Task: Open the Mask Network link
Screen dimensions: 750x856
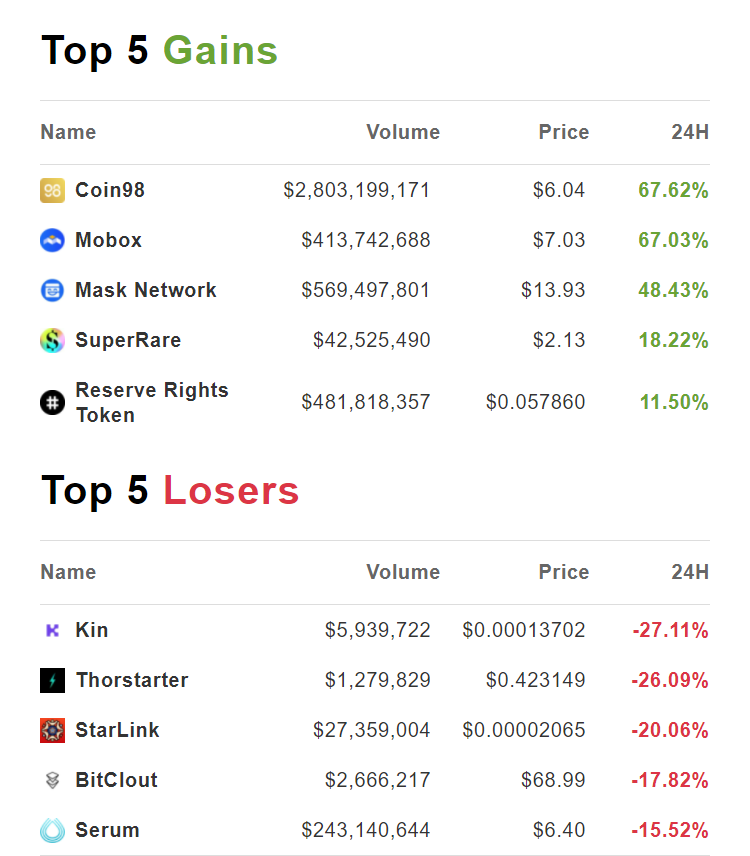Action: click(x=146, y=290)
